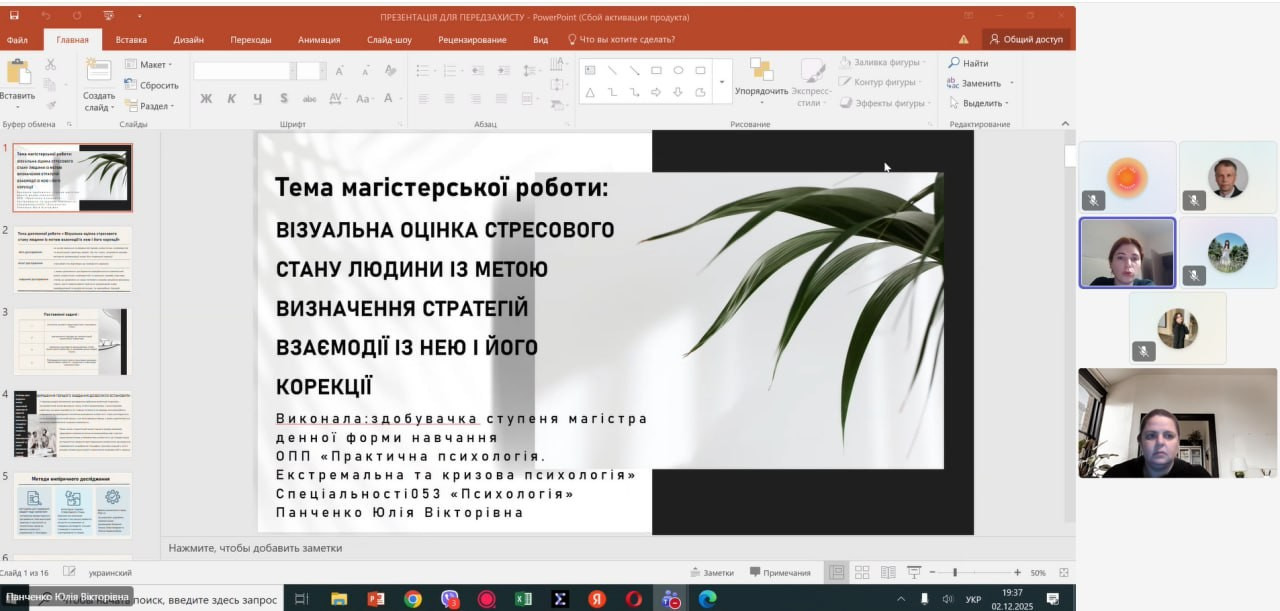Start slideshow from status bar icon
This screenshot has height=611, width=1280.
point(913,572)
